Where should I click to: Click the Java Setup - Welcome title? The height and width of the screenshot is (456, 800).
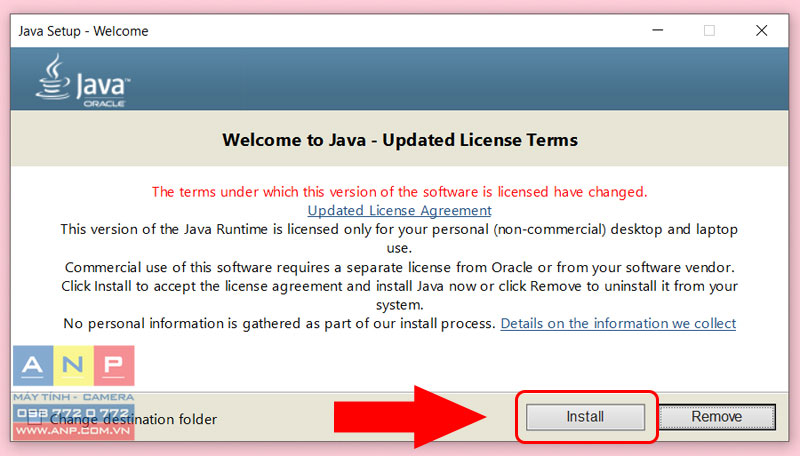tap(84, 31)
